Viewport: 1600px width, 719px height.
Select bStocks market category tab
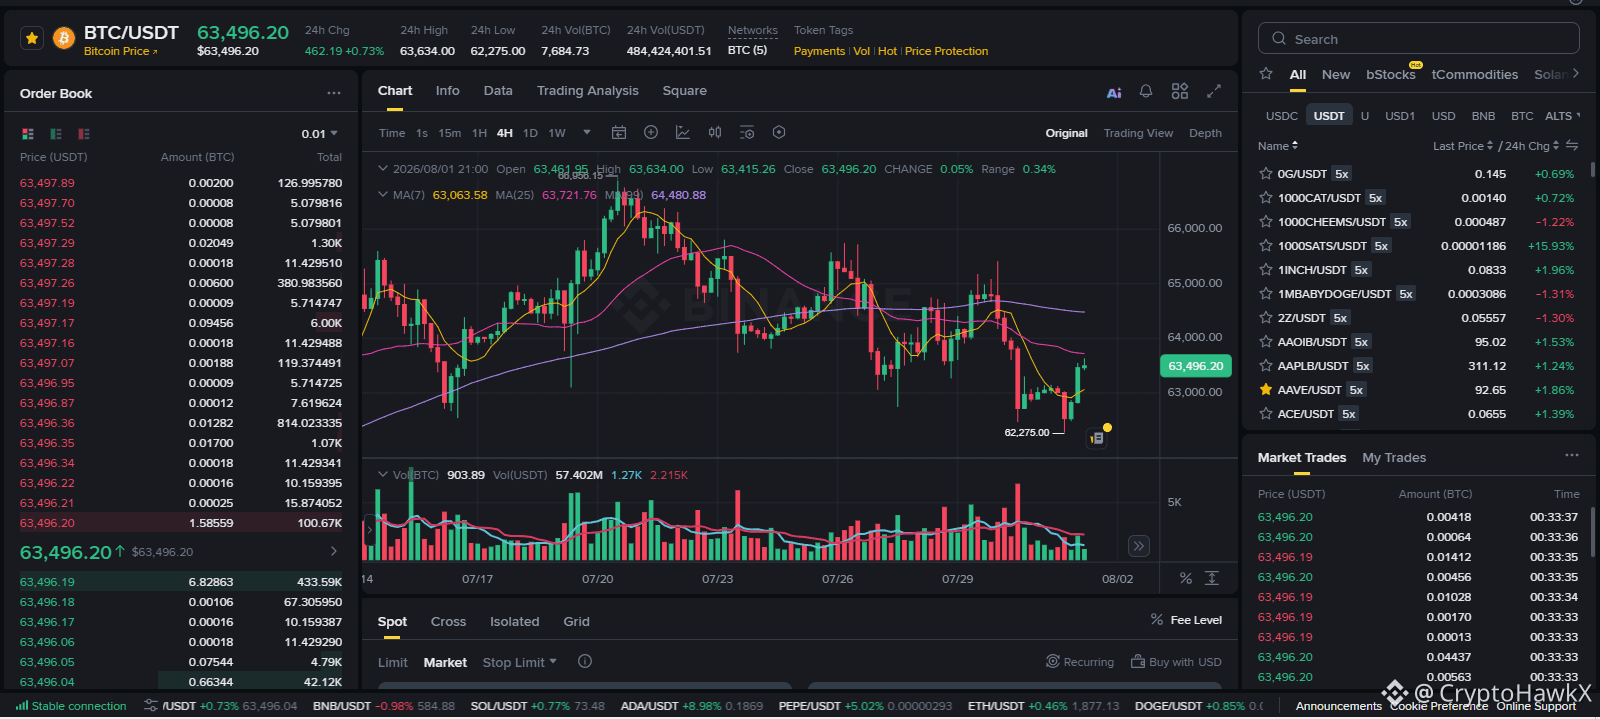(x=1391, y=75)
